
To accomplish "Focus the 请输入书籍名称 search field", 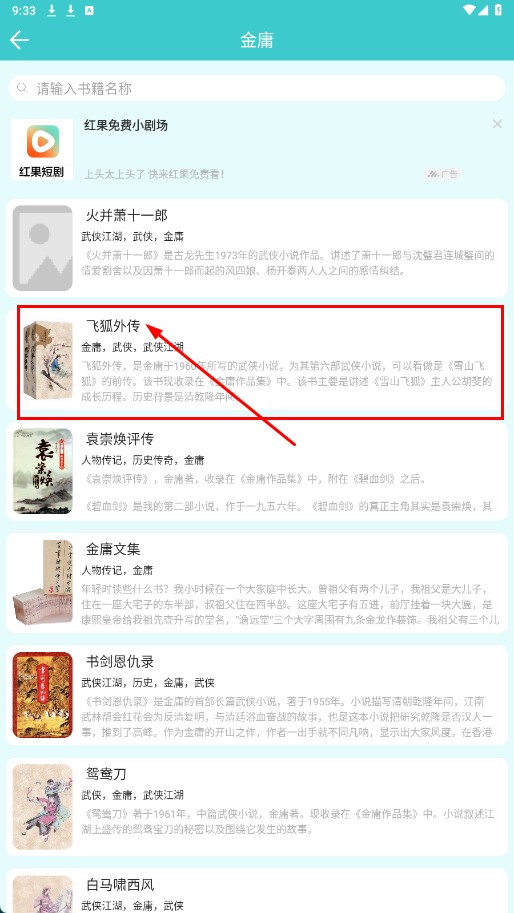I will point(257,89).
